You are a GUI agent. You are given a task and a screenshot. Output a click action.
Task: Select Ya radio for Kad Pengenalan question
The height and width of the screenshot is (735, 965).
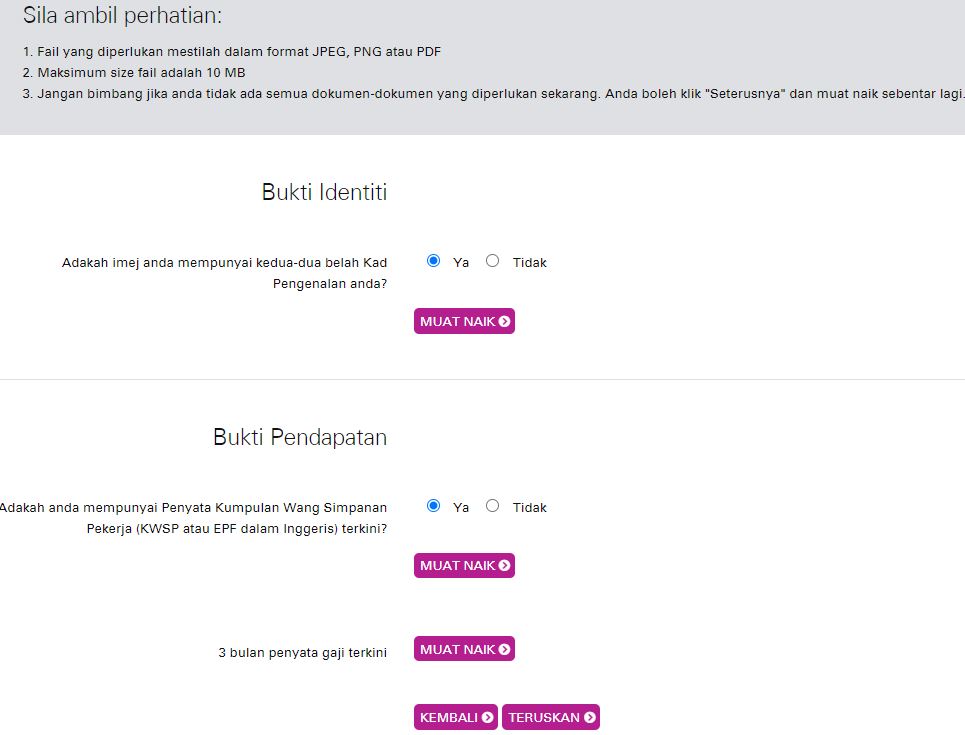(x=433, y=261)
